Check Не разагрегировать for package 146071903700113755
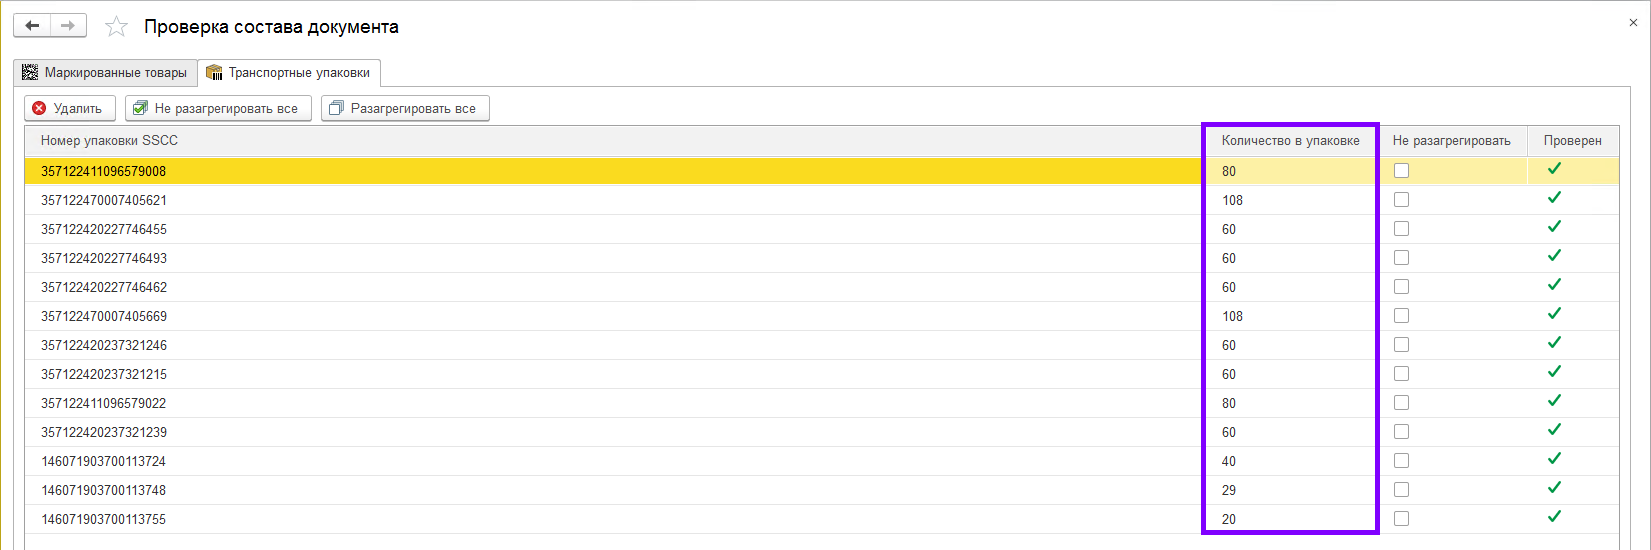This screenshot has height=550, width=1651. click(1401, 519)
